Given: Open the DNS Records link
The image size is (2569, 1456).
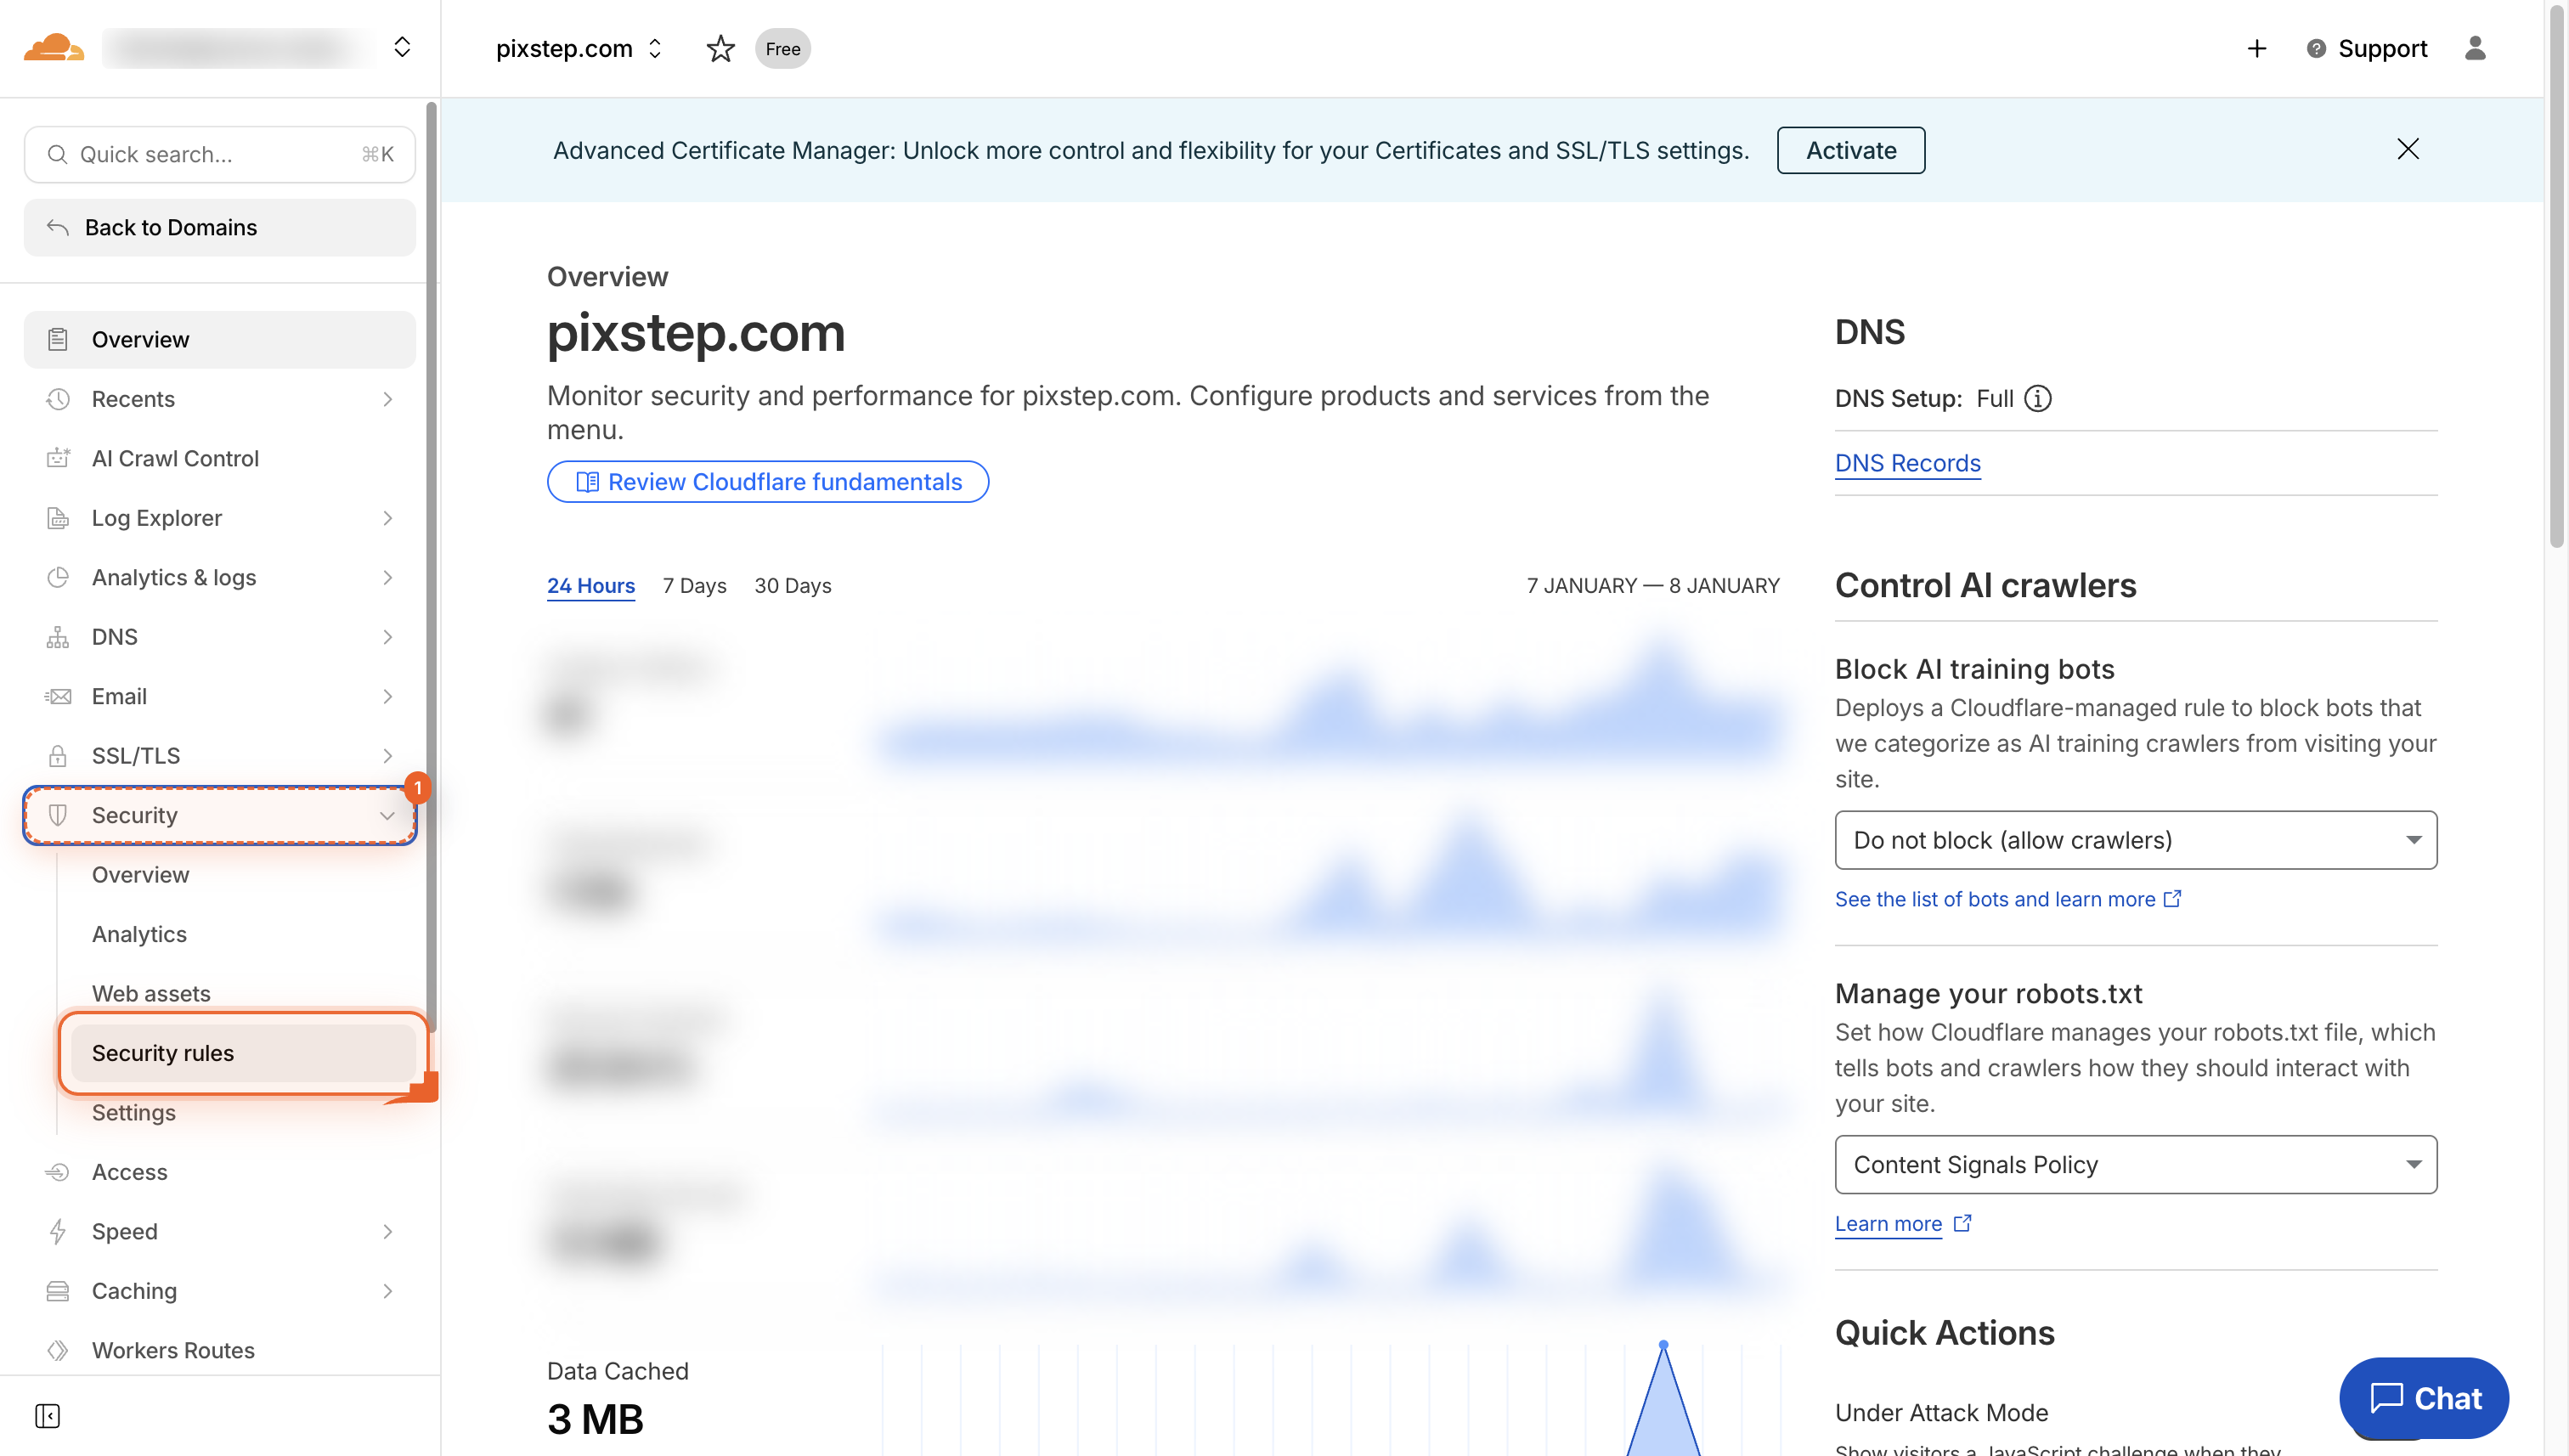Looking at the screenshot, I should coord(1907,462).
